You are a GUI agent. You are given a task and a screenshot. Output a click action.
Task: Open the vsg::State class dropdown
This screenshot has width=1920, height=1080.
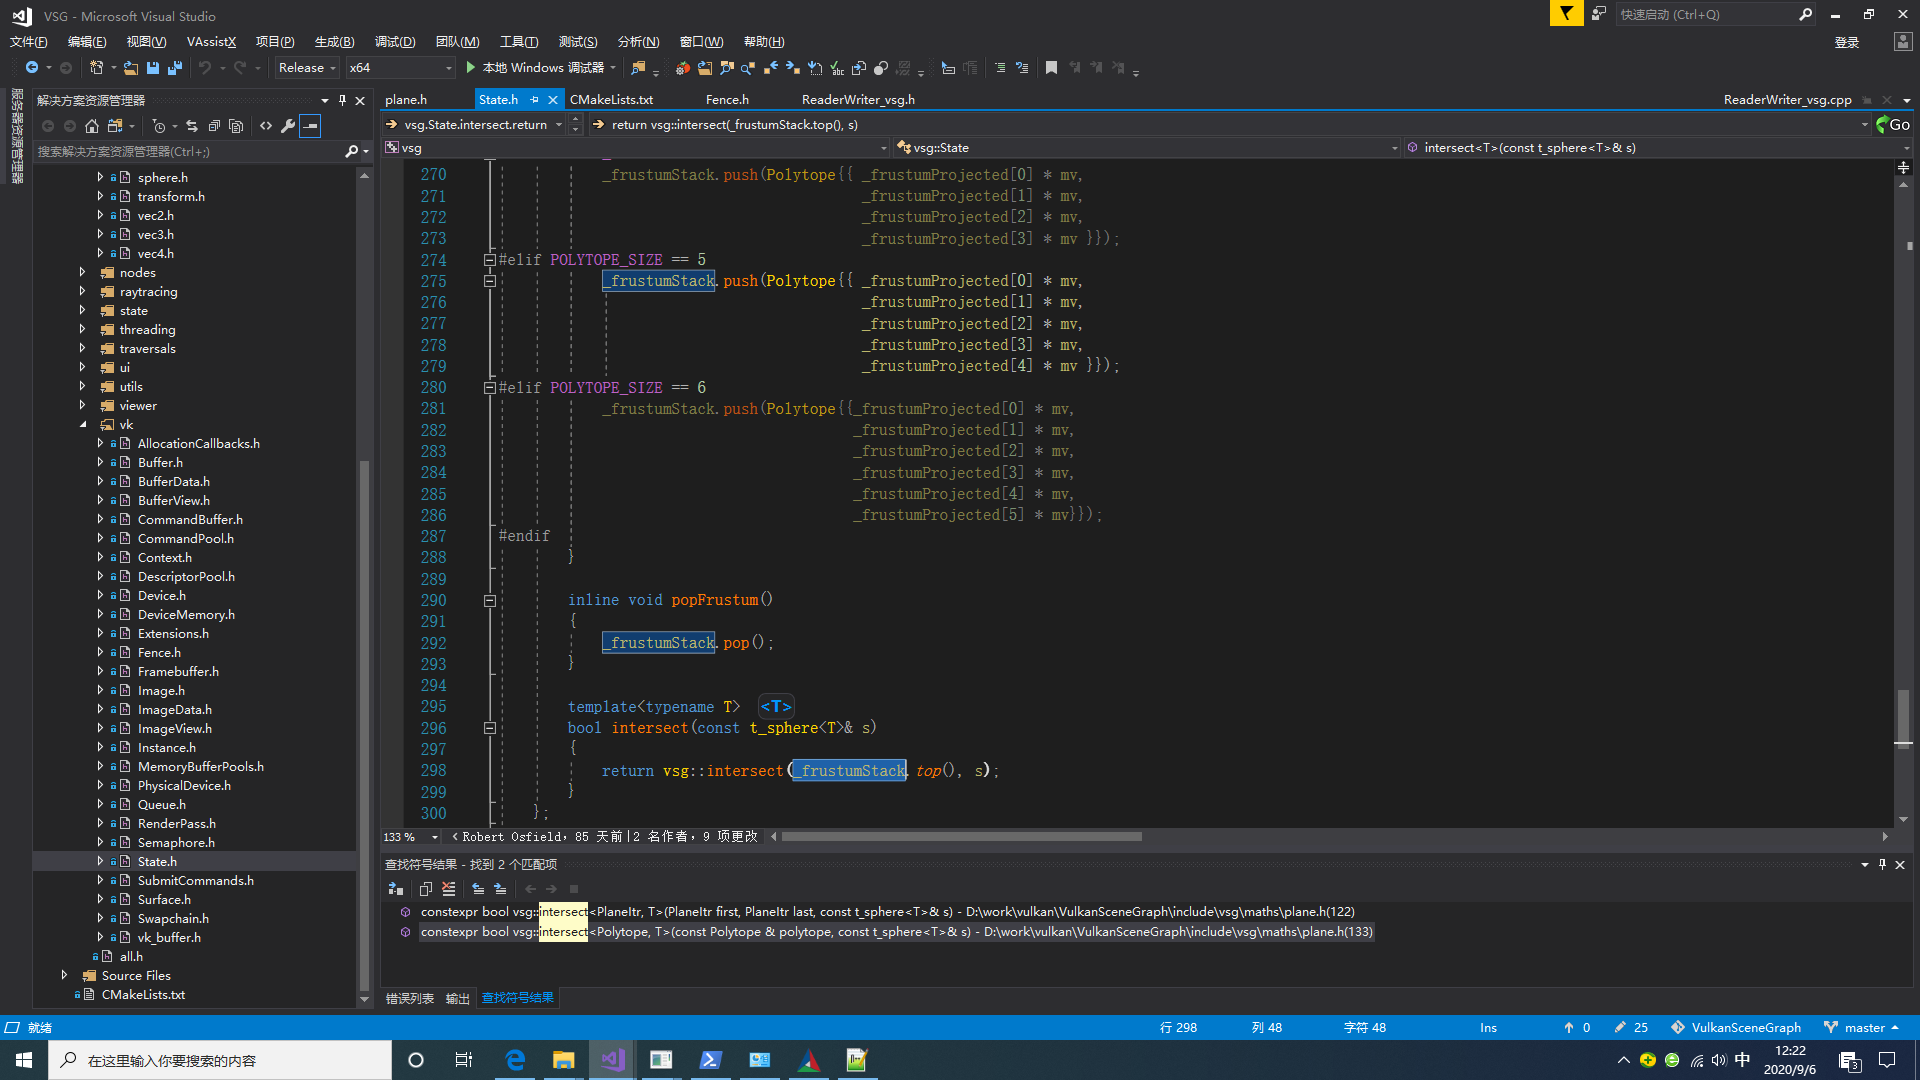point(1147,148)
